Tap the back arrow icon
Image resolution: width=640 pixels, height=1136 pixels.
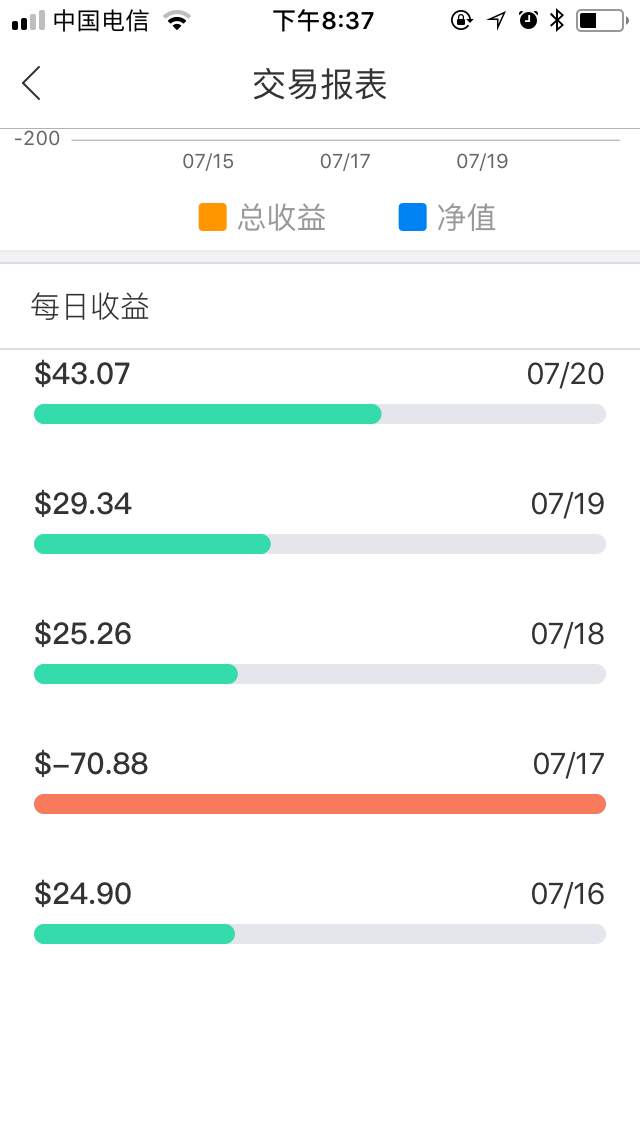32,84
